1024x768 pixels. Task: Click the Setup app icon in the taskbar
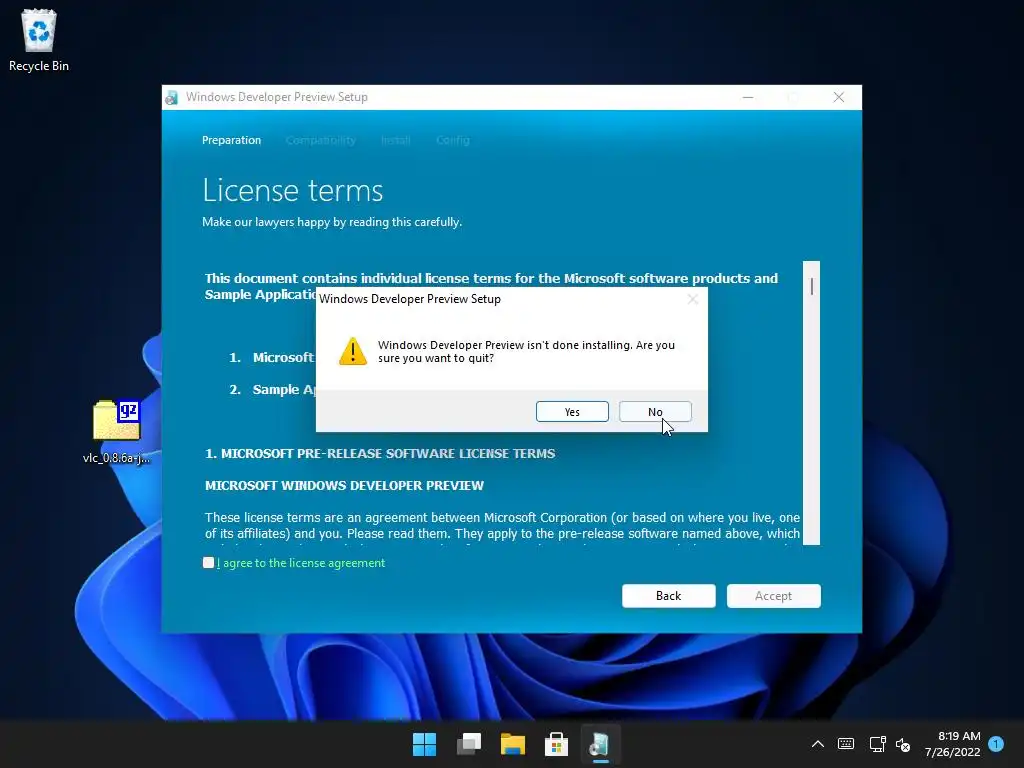600,744
